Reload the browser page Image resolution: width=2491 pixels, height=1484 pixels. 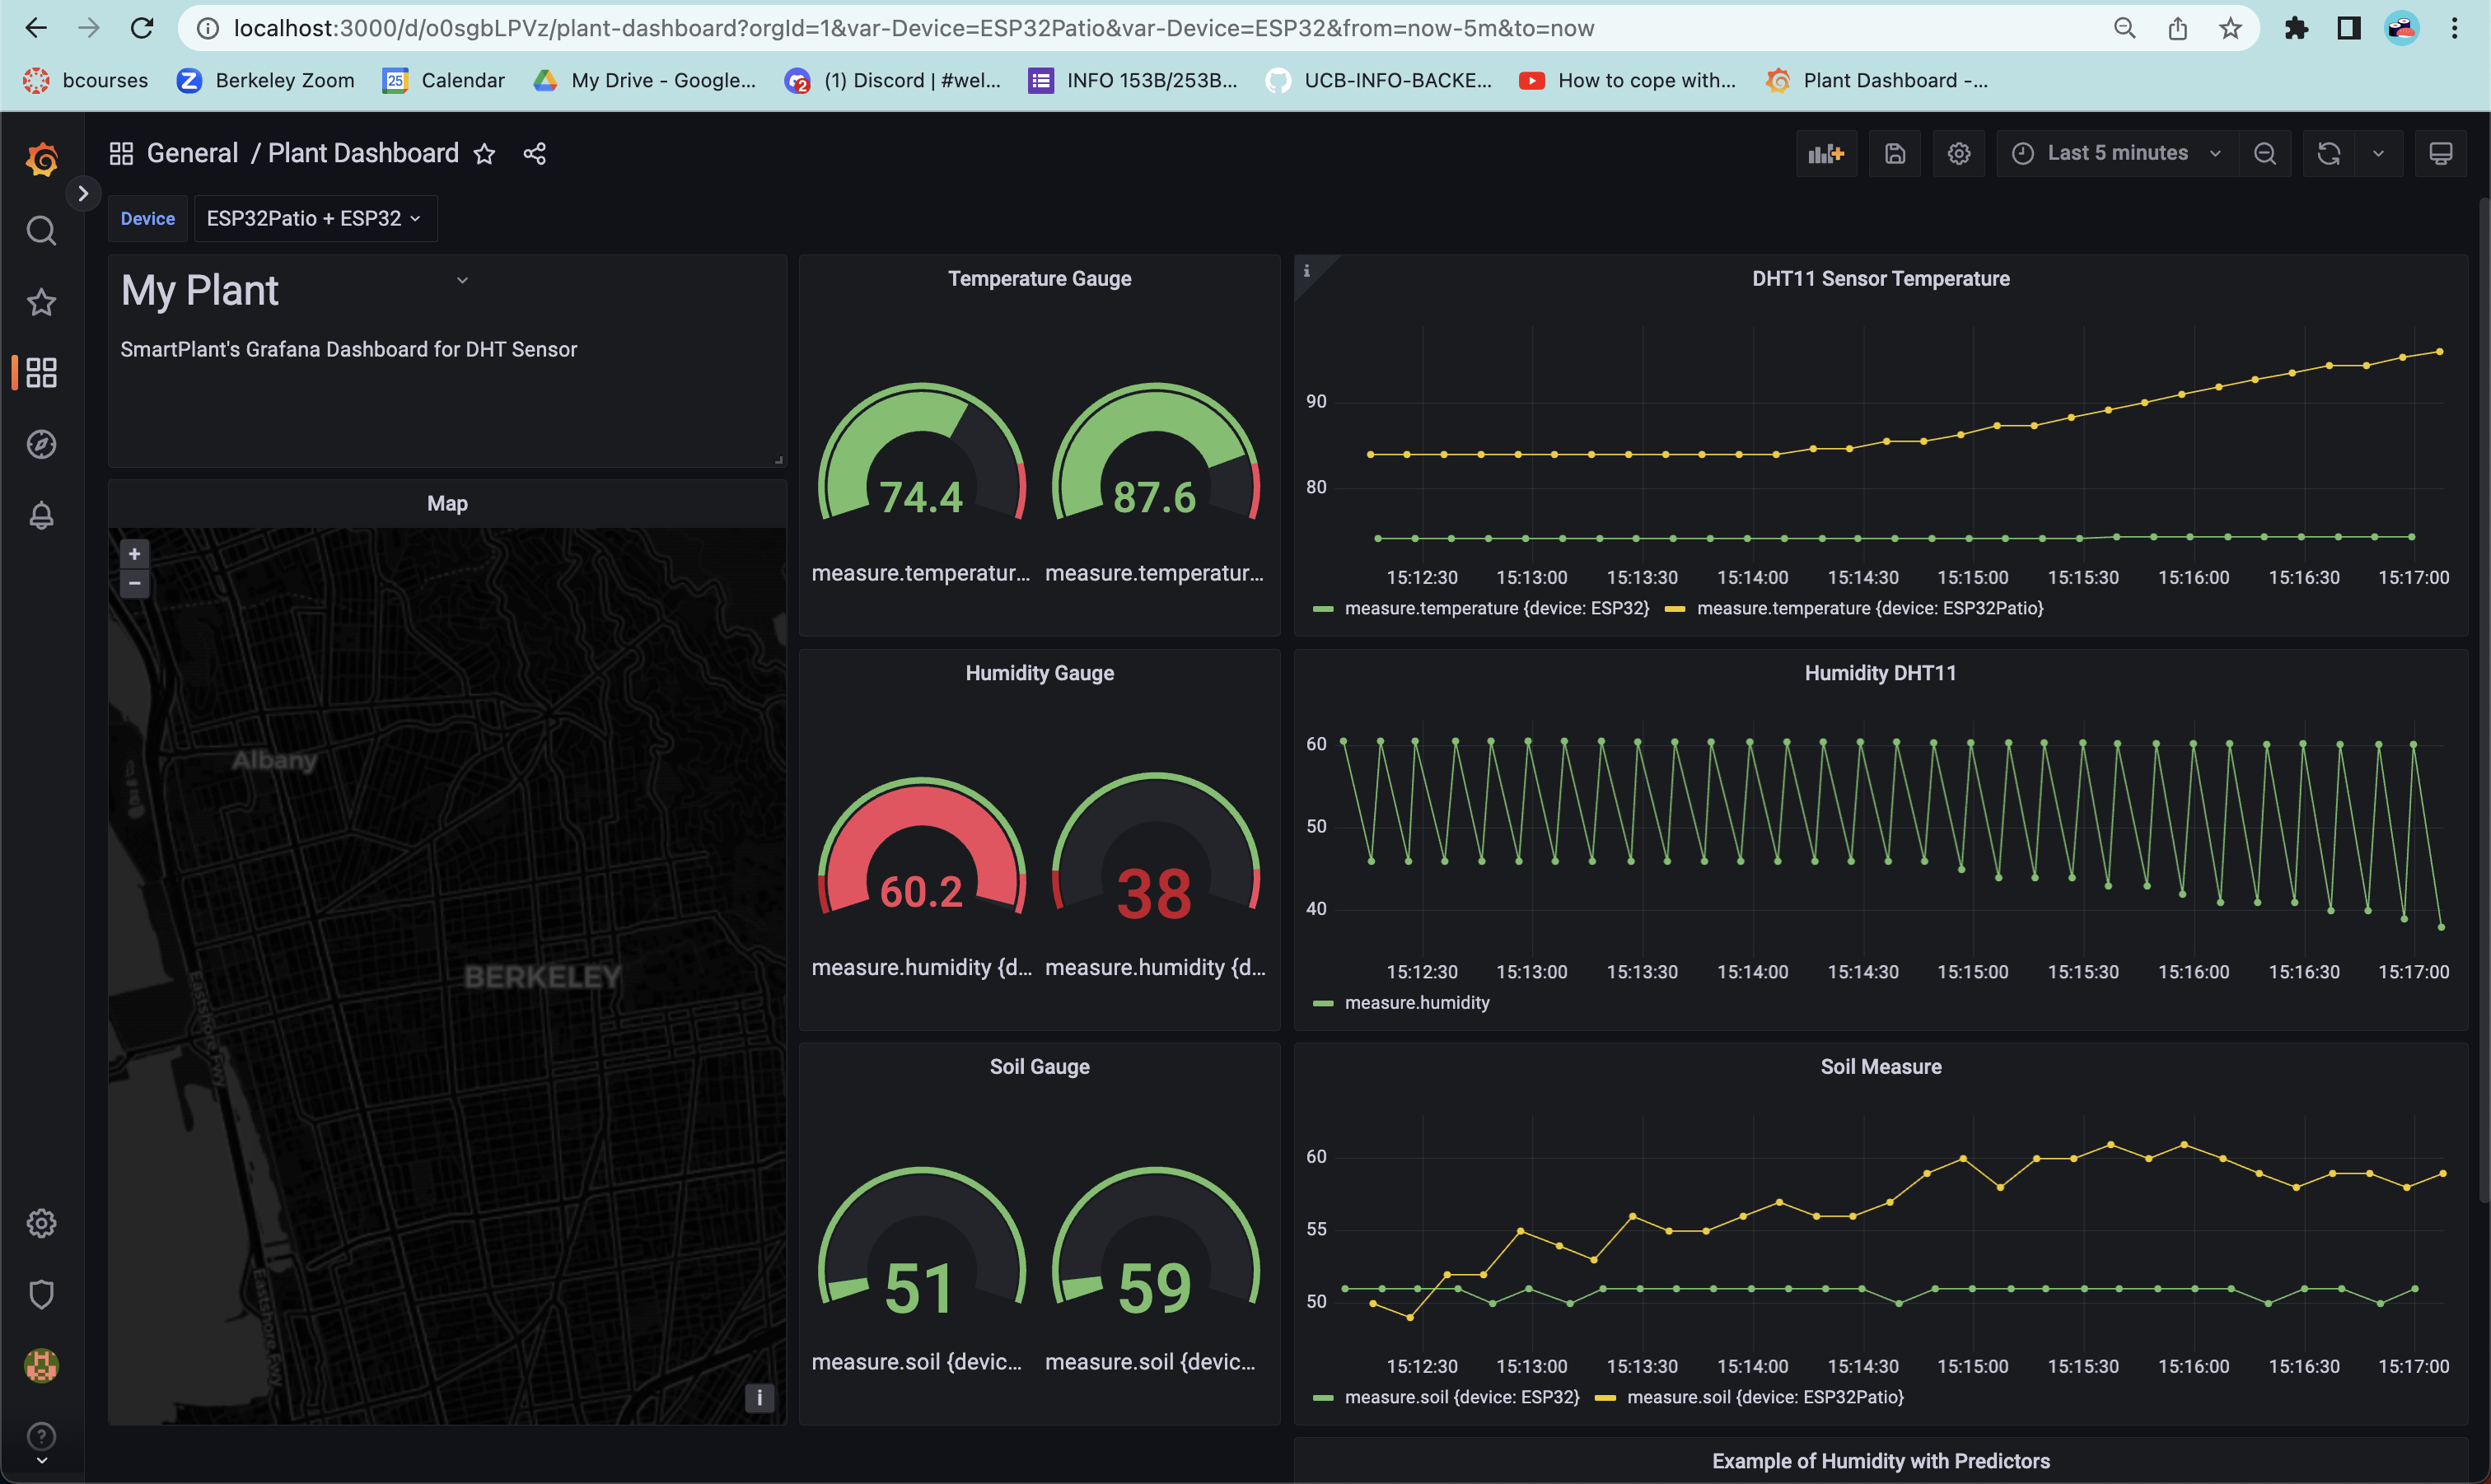(142, 28)
